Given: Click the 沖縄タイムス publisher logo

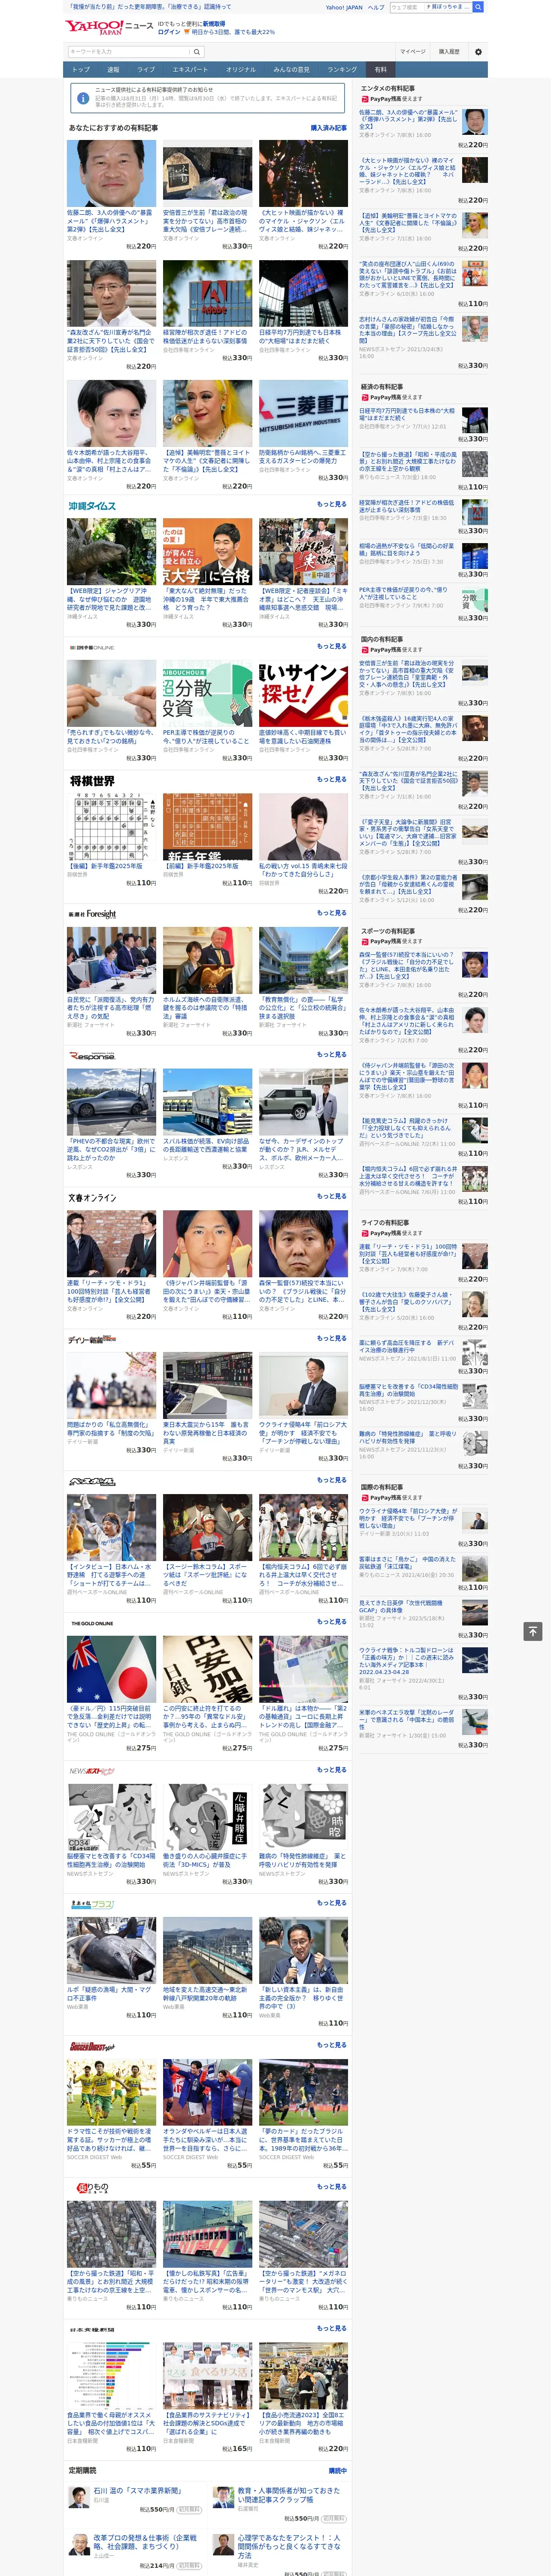Looking at the screenshot, I should tap(92, 506).
